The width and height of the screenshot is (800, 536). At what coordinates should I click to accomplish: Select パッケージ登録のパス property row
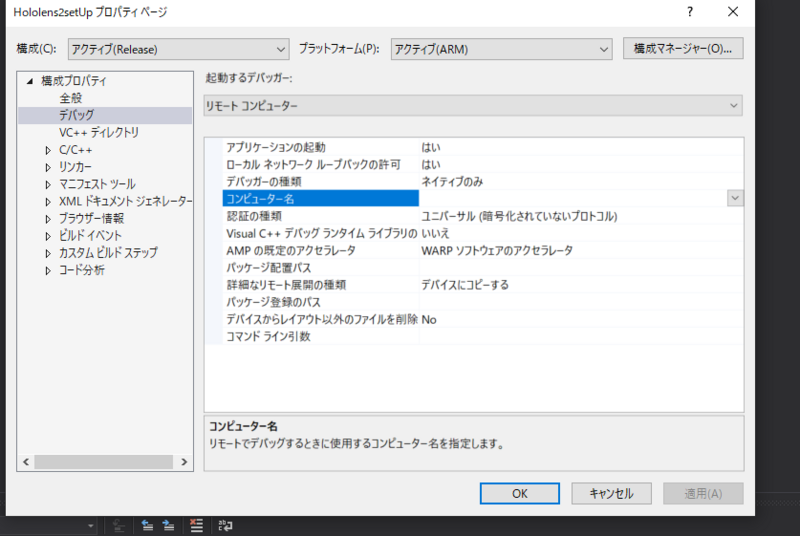(x=483, y=302)
